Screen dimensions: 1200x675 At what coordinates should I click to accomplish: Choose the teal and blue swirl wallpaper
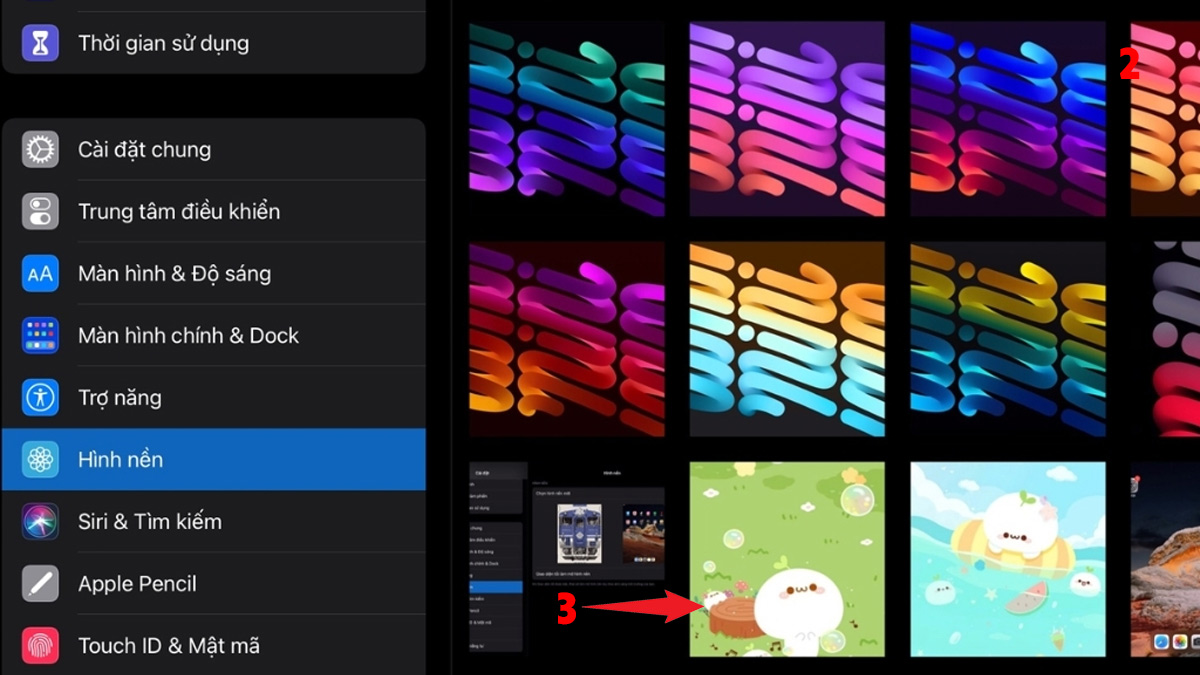click(567, 119)
